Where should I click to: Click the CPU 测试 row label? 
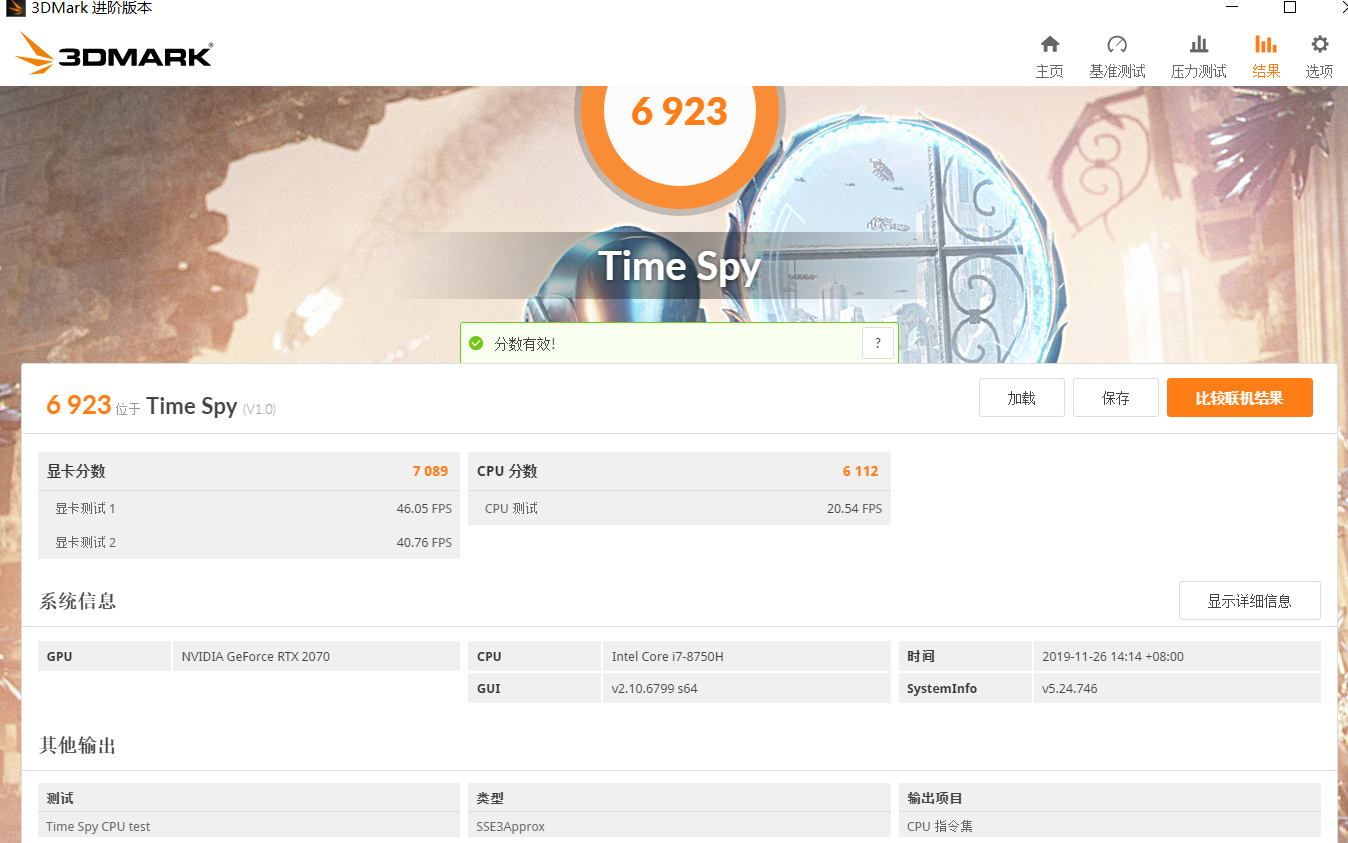coord(511,508)
